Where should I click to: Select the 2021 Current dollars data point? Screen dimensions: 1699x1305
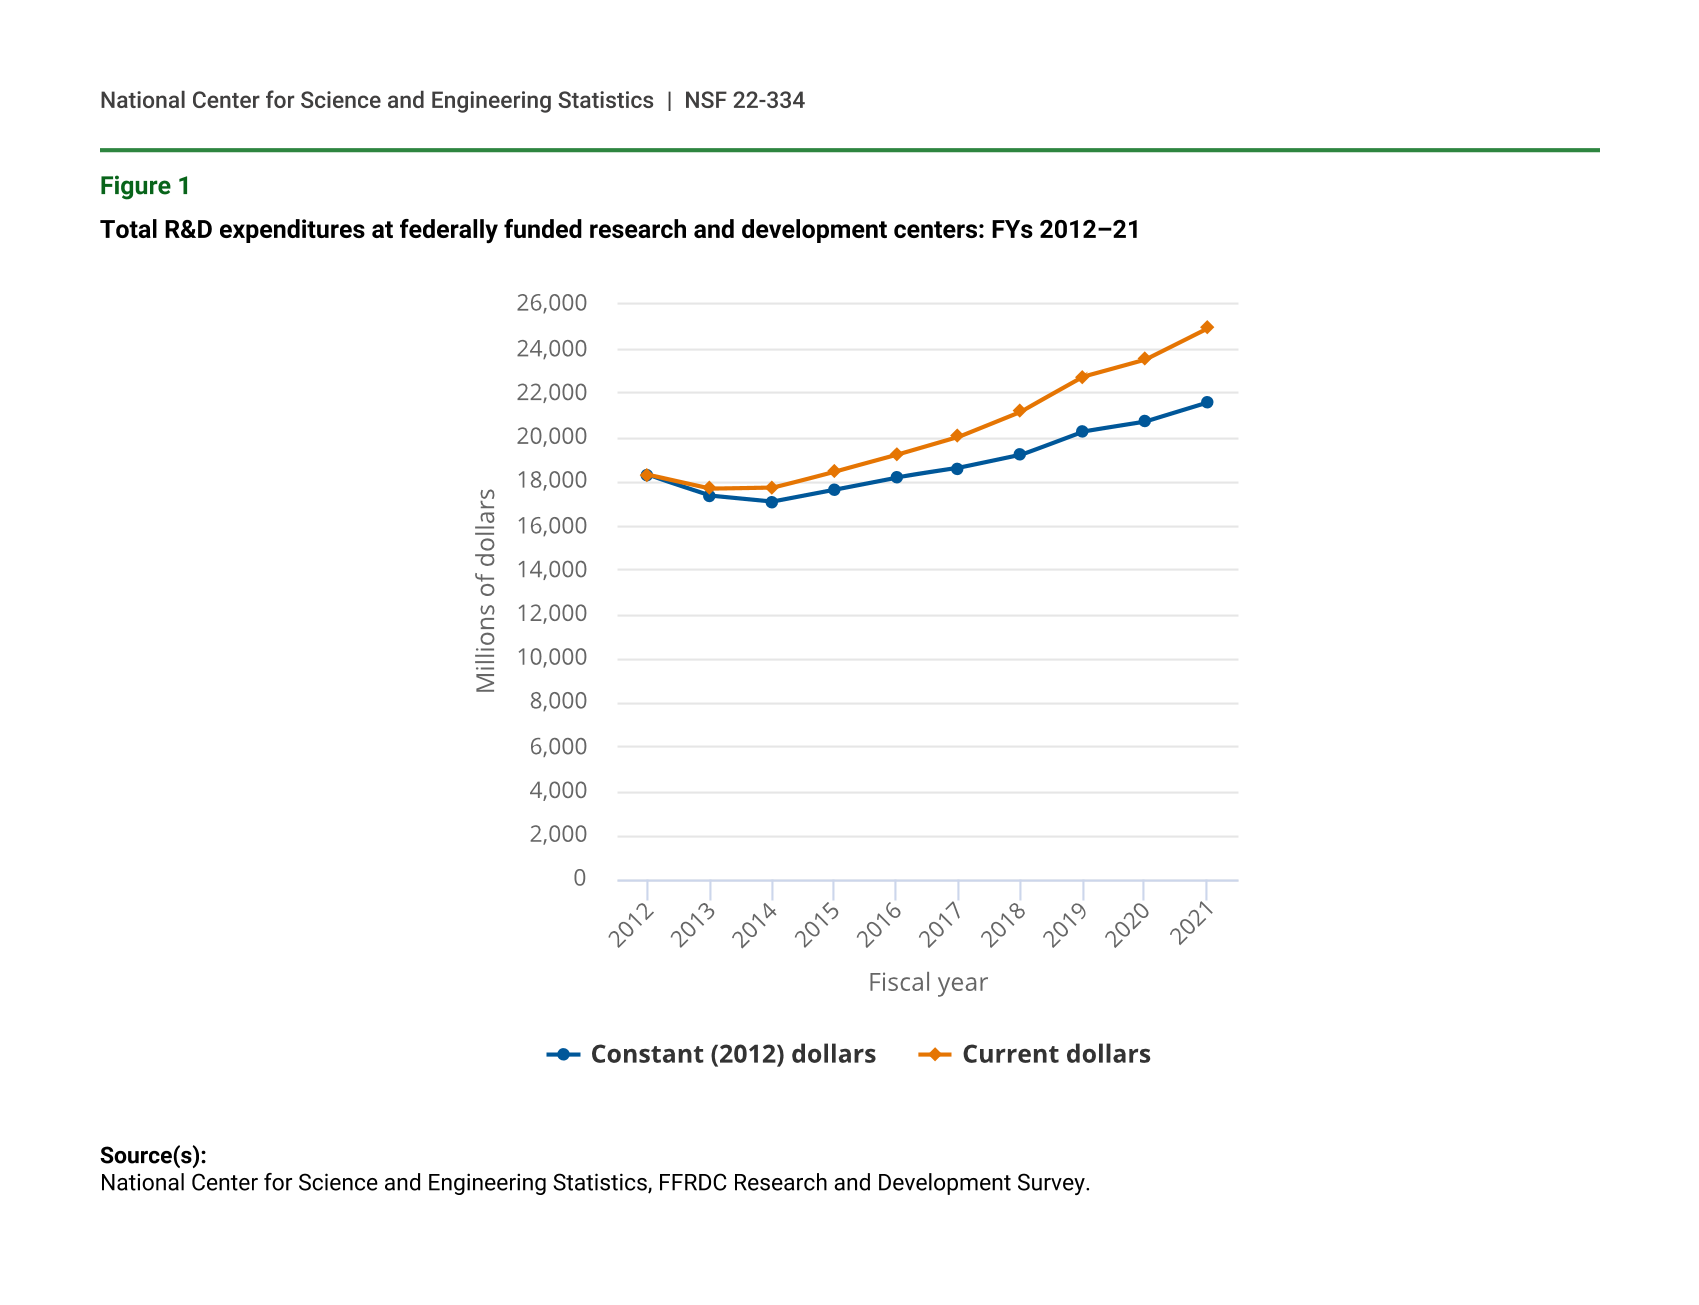[1206, 327]
